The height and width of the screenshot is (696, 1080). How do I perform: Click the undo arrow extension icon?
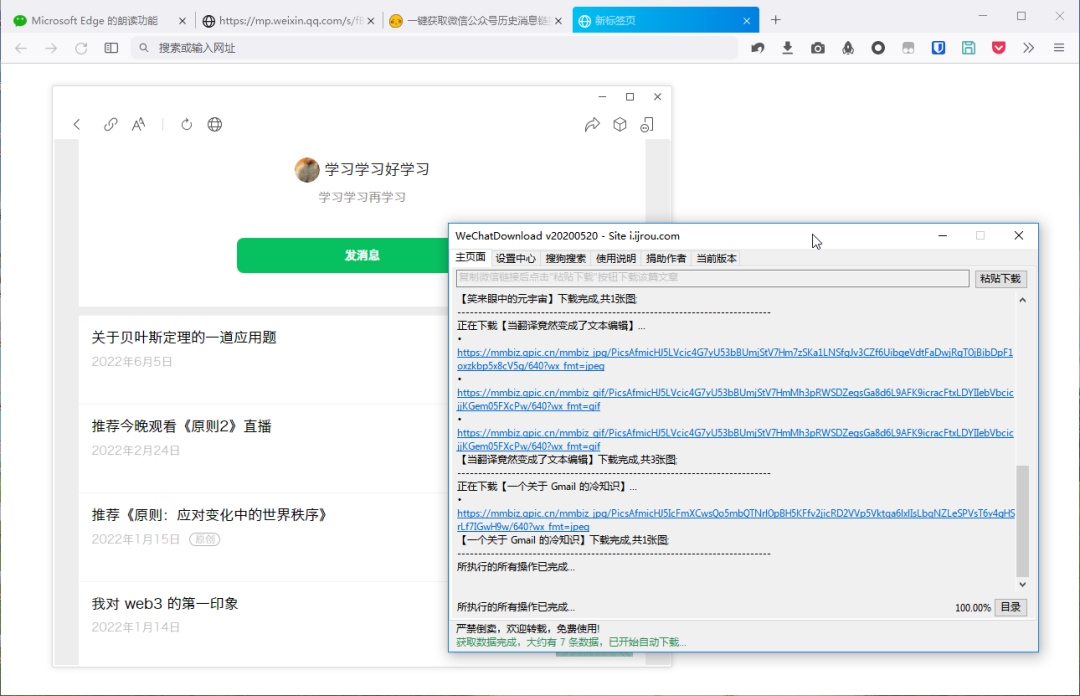[x=758, y=48]
